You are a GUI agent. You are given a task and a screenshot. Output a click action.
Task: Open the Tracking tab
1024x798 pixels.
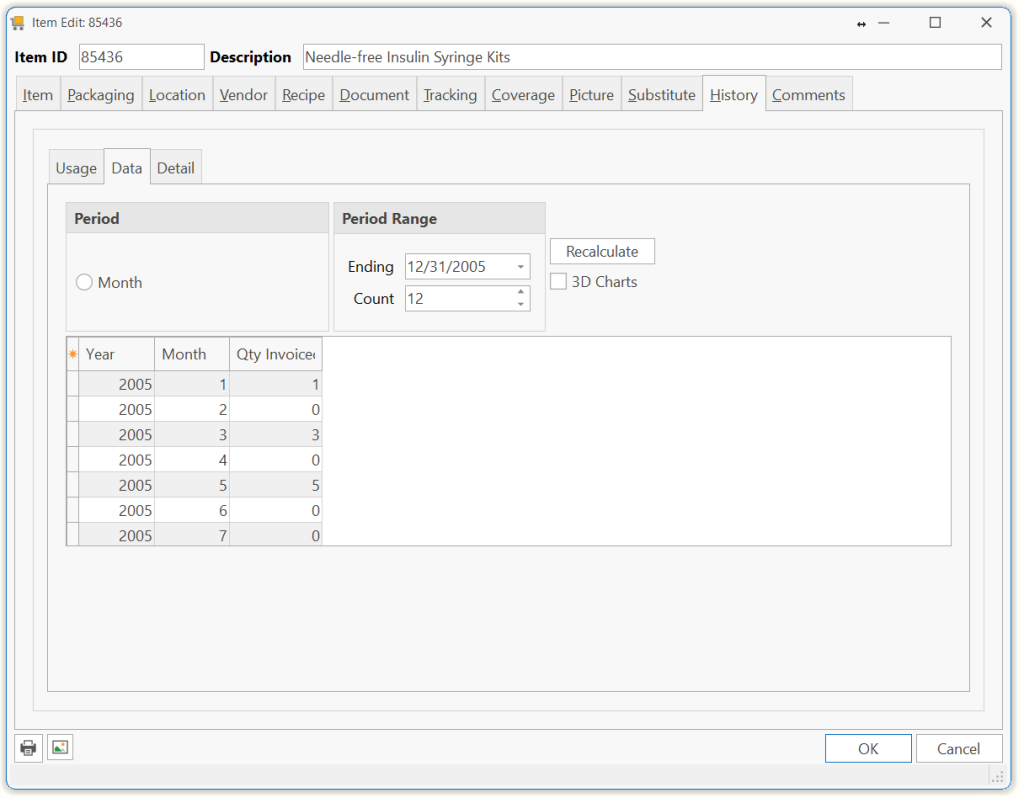click(x=450, y=95)
